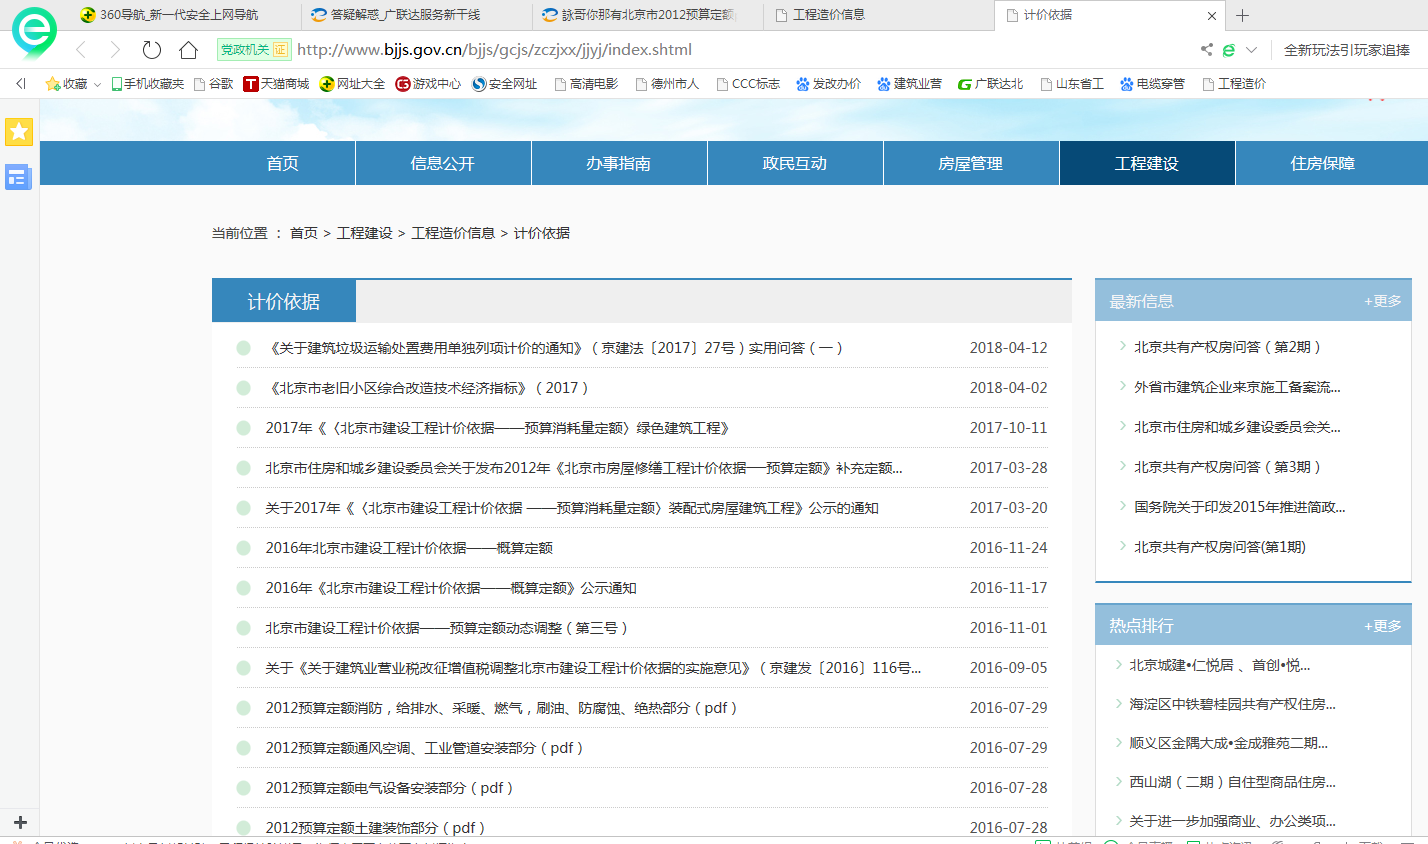Open 手机收藏夹 bookmark
Viewport: 1428px width, 844px height.
pyautogui.click(x=148, y=84)
